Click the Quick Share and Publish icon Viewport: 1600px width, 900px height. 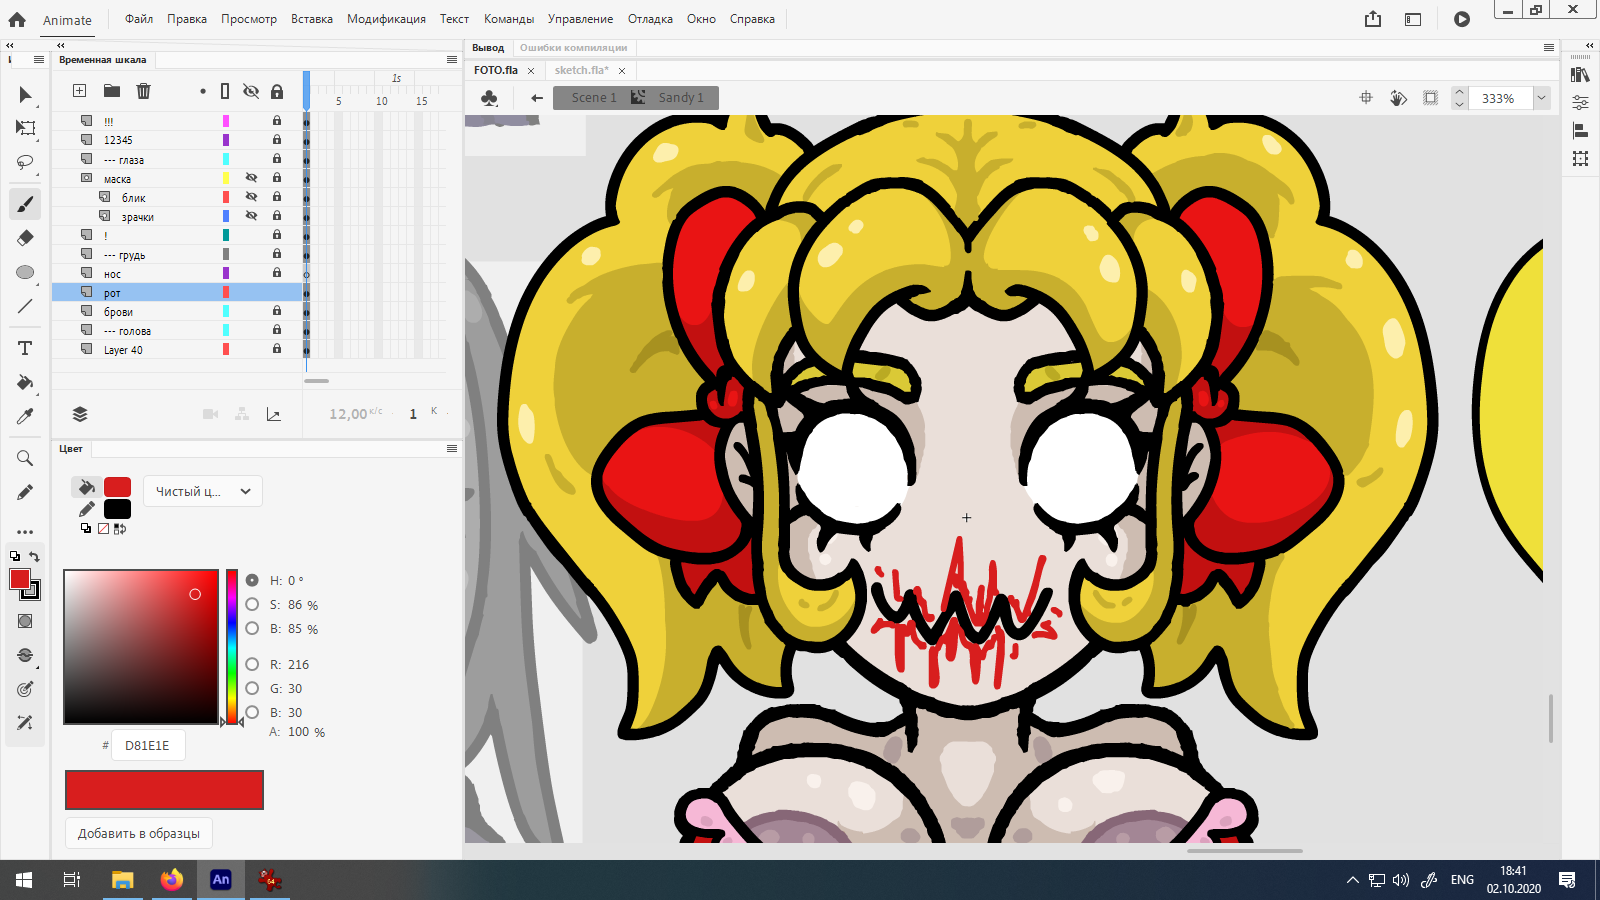(1373, 19)
